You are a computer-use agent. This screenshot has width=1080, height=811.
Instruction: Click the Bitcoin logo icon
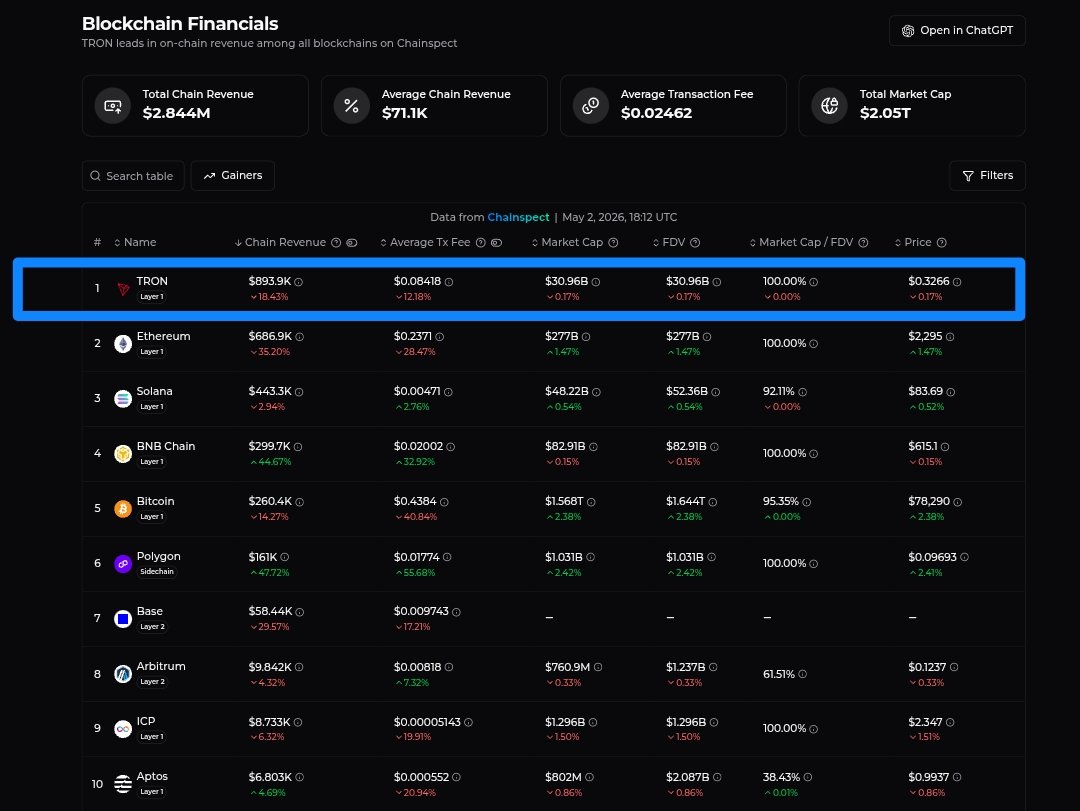[123, 509]
